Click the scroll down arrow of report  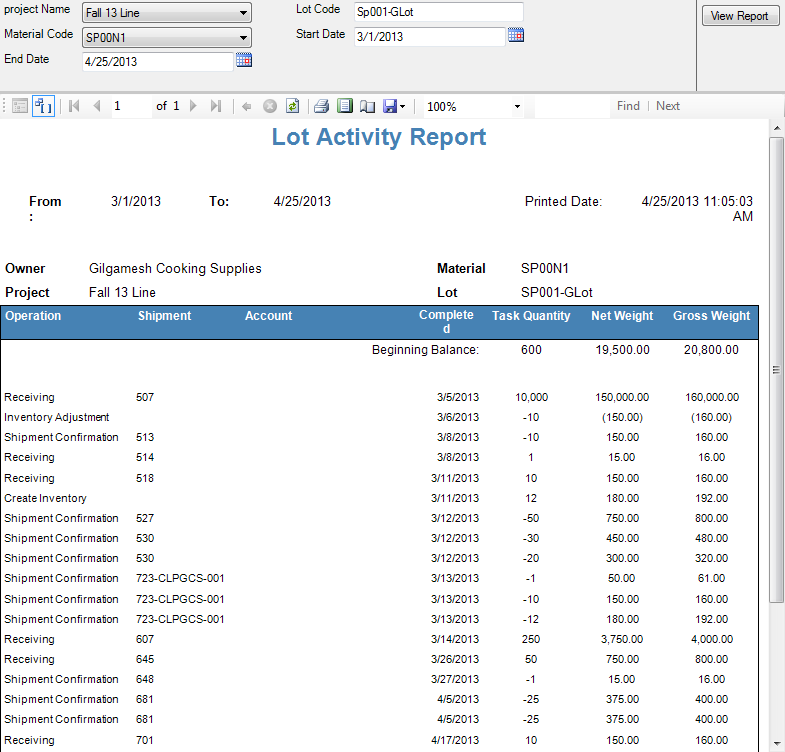coord(776,743)
